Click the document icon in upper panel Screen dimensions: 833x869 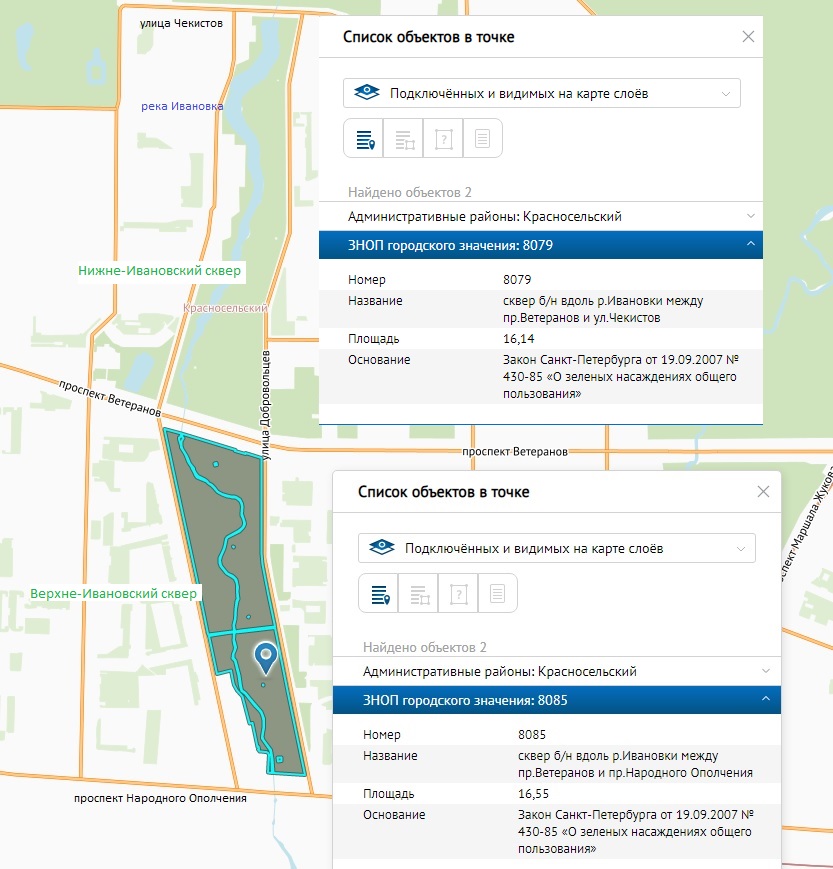click(482, 139)
